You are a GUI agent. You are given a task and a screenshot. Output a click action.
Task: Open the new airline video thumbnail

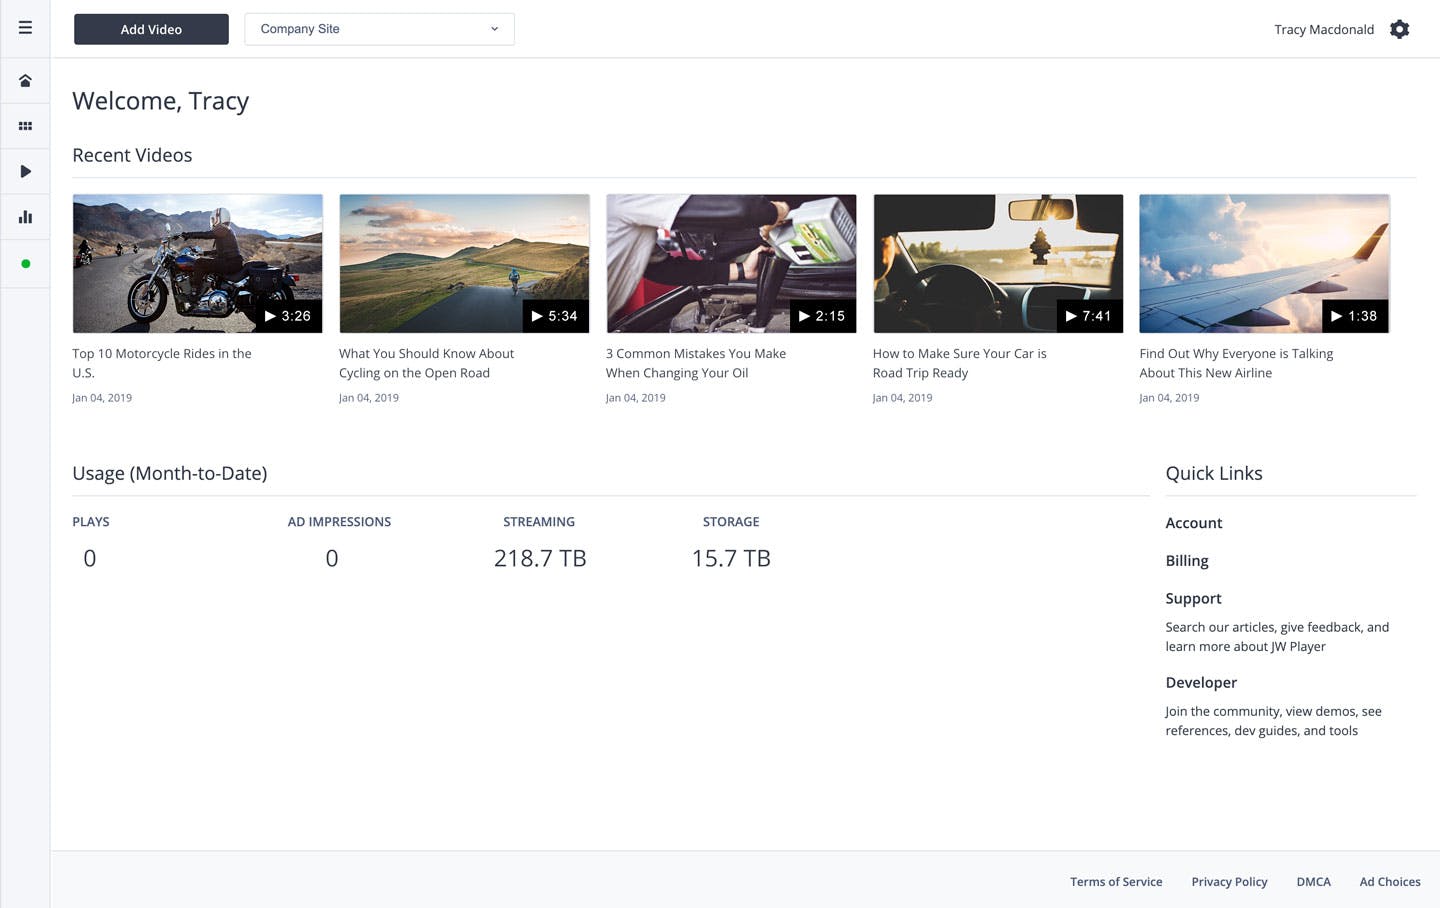click(x=1264, y=264)
